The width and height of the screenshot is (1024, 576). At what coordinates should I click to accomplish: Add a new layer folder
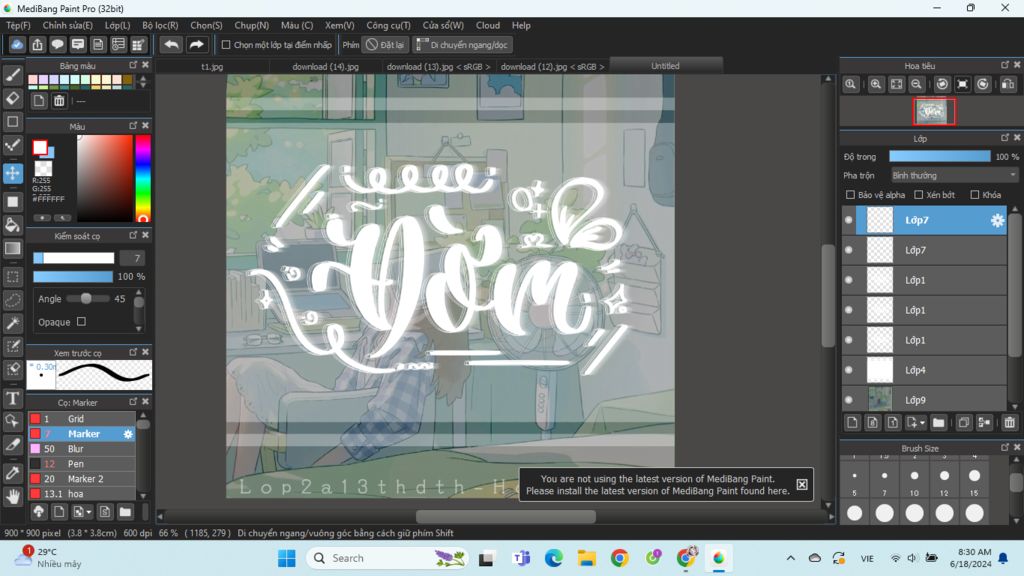[x=938, y=423]
